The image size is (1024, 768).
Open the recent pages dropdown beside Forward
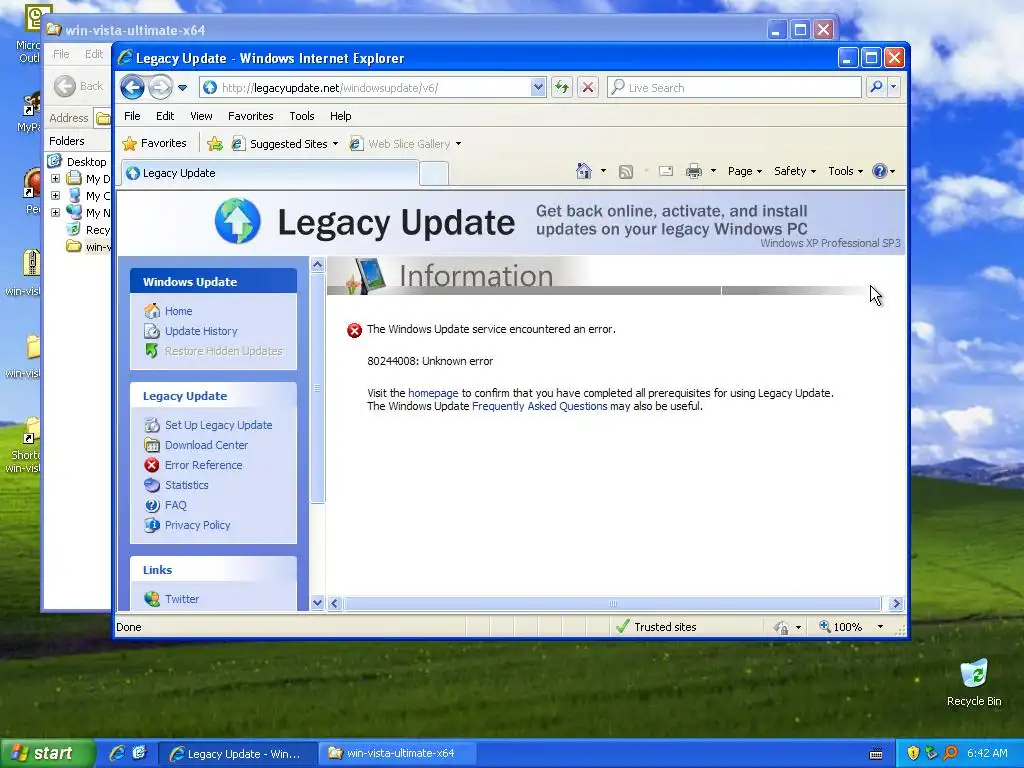click(182, 88)
